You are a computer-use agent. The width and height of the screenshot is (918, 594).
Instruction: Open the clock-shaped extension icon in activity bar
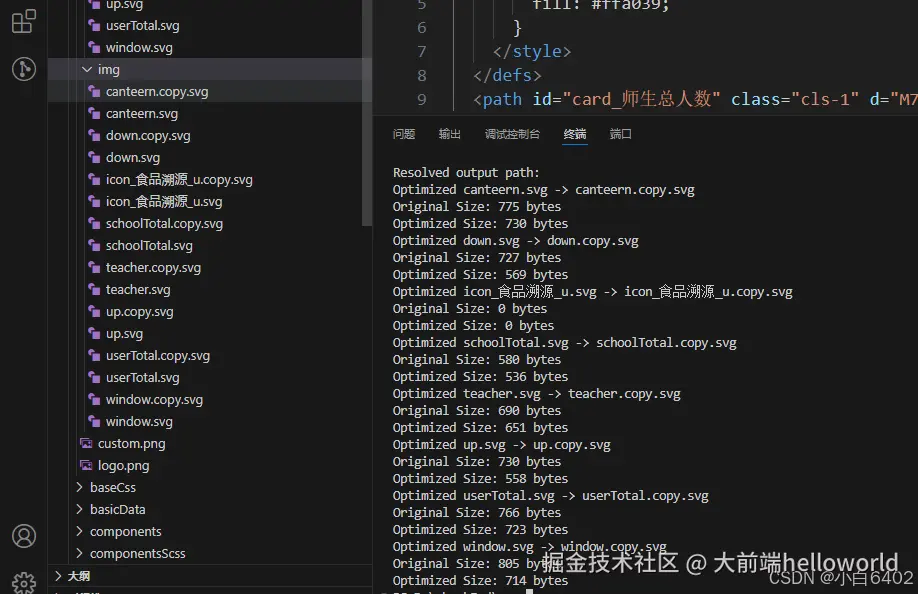[x=24, y=69]
